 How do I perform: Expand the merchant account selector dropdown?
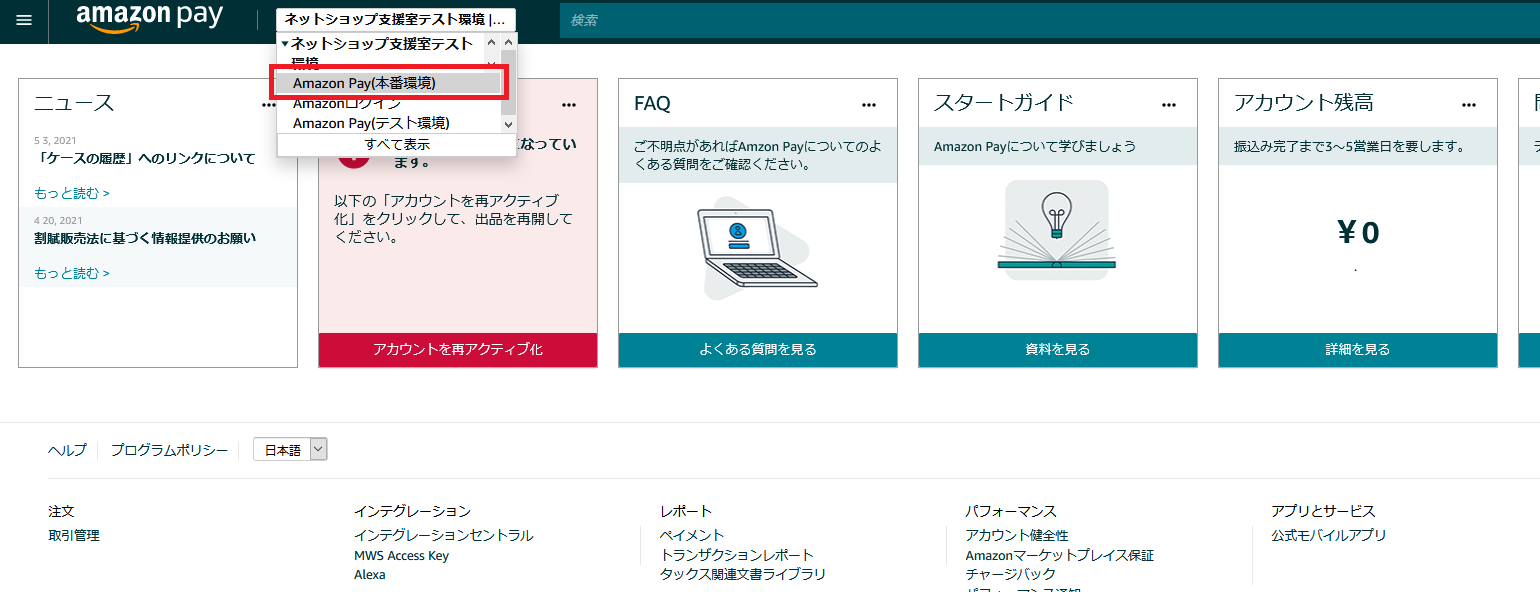click(396, 20)
